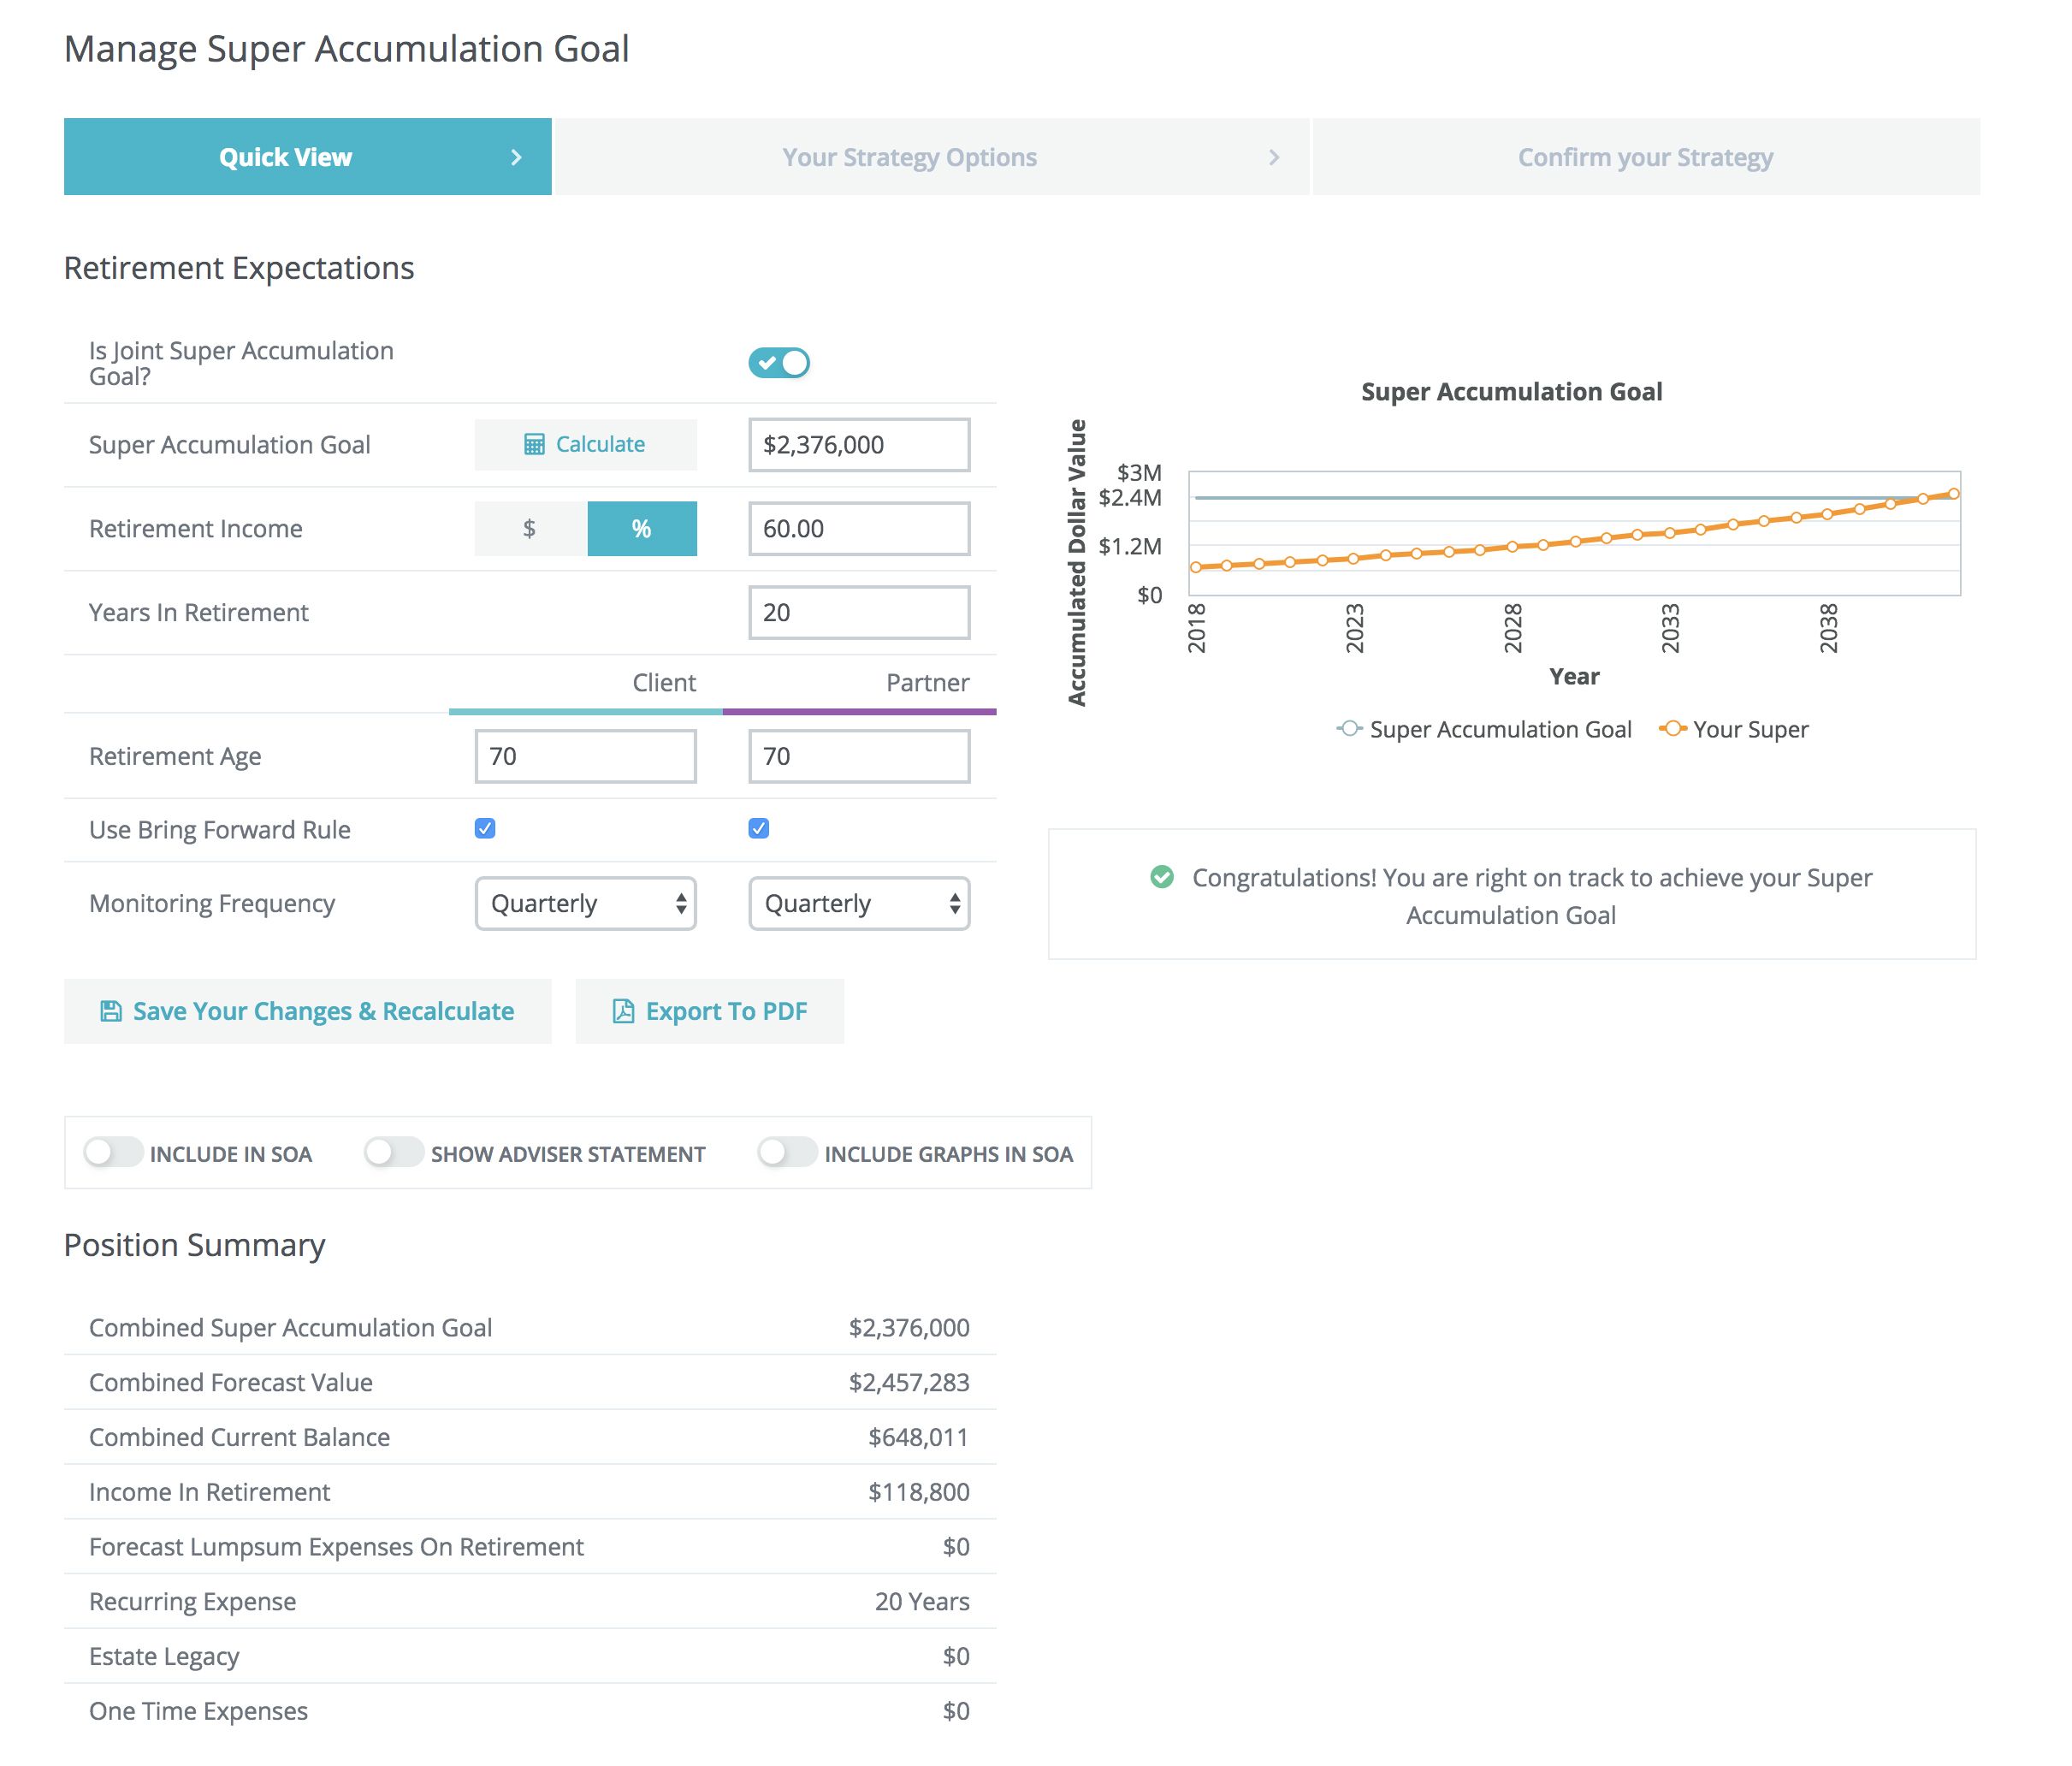Click the floppy-disk save icon

[x=111, y=1011]
